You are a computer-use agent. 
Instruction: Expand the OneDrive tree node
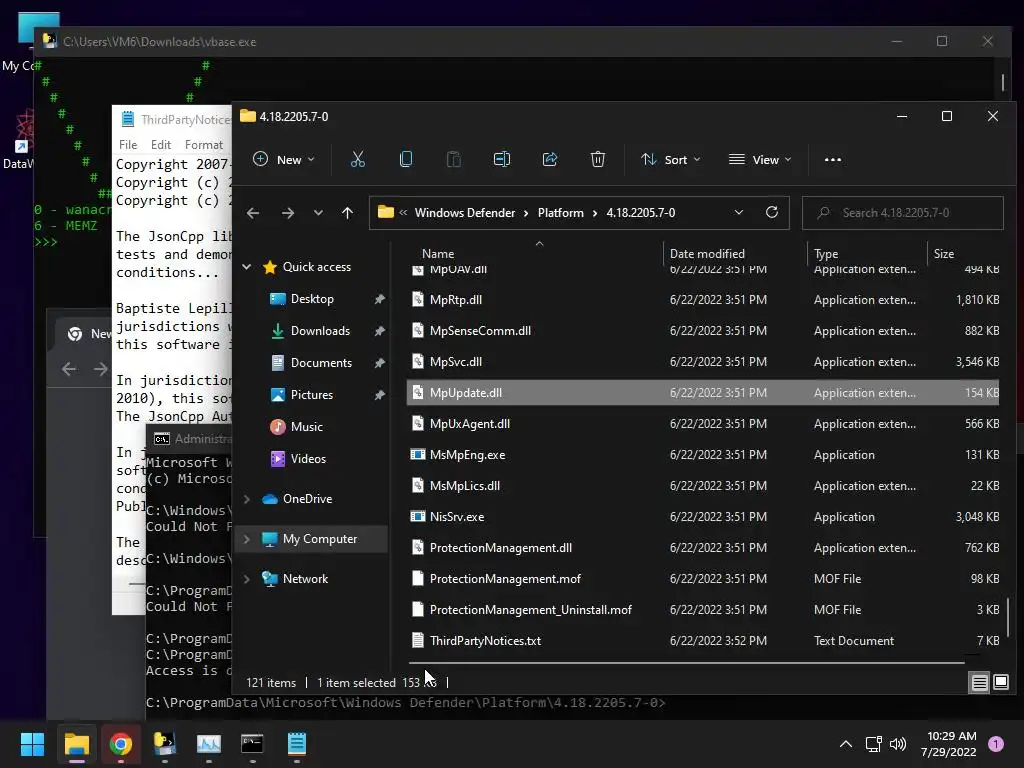coord(247,499)
